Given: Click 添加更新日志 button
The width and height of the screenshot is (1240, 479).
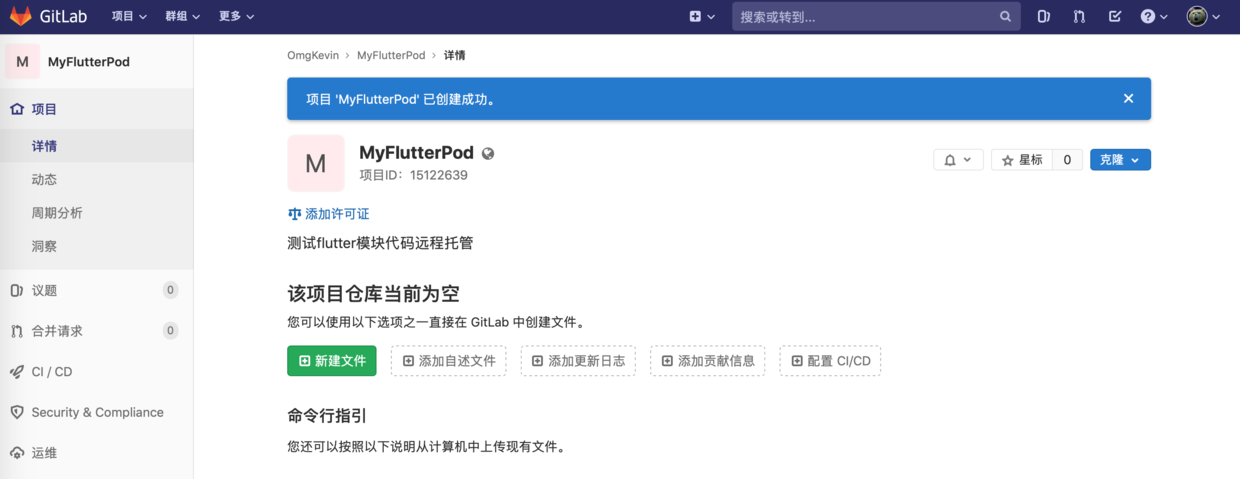Looking at the screenshot, I should pos(578,361).
